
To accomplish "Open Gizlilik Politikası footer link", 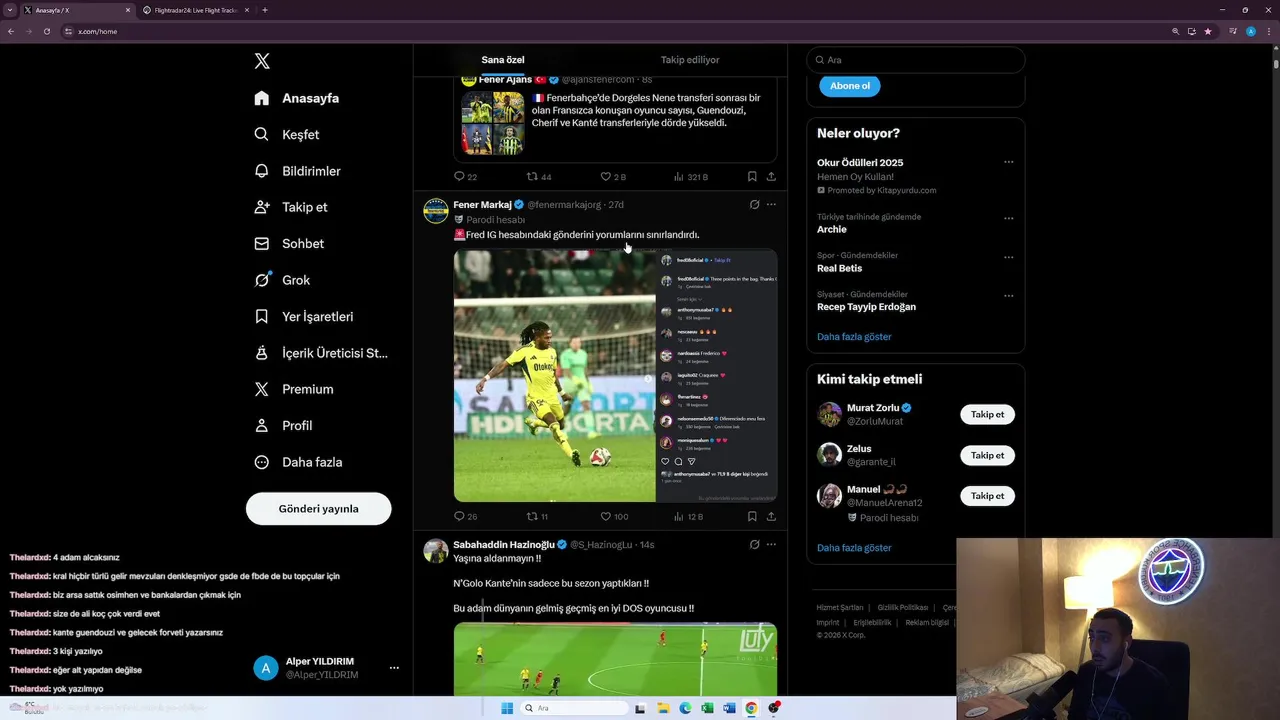I will [x=903, y=608].
